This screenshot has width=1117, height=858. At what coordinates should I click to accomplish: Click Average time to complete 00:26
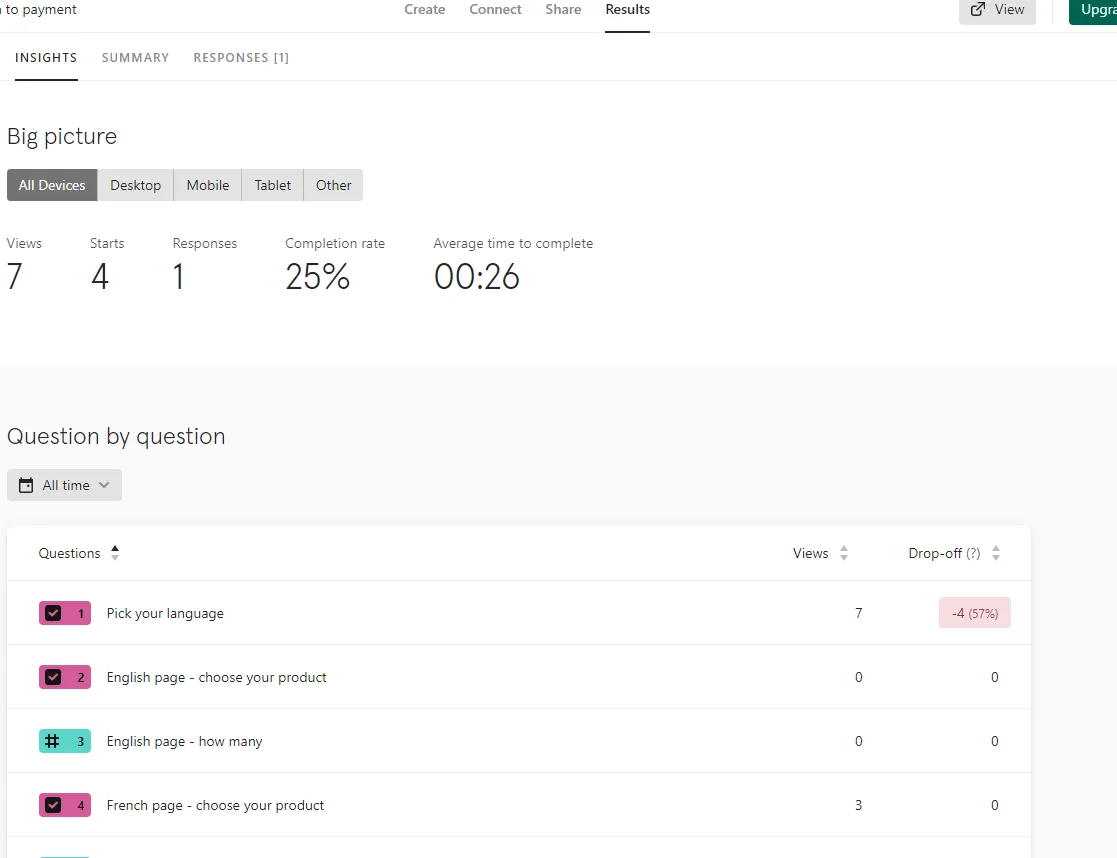click(x=477, y=276)
